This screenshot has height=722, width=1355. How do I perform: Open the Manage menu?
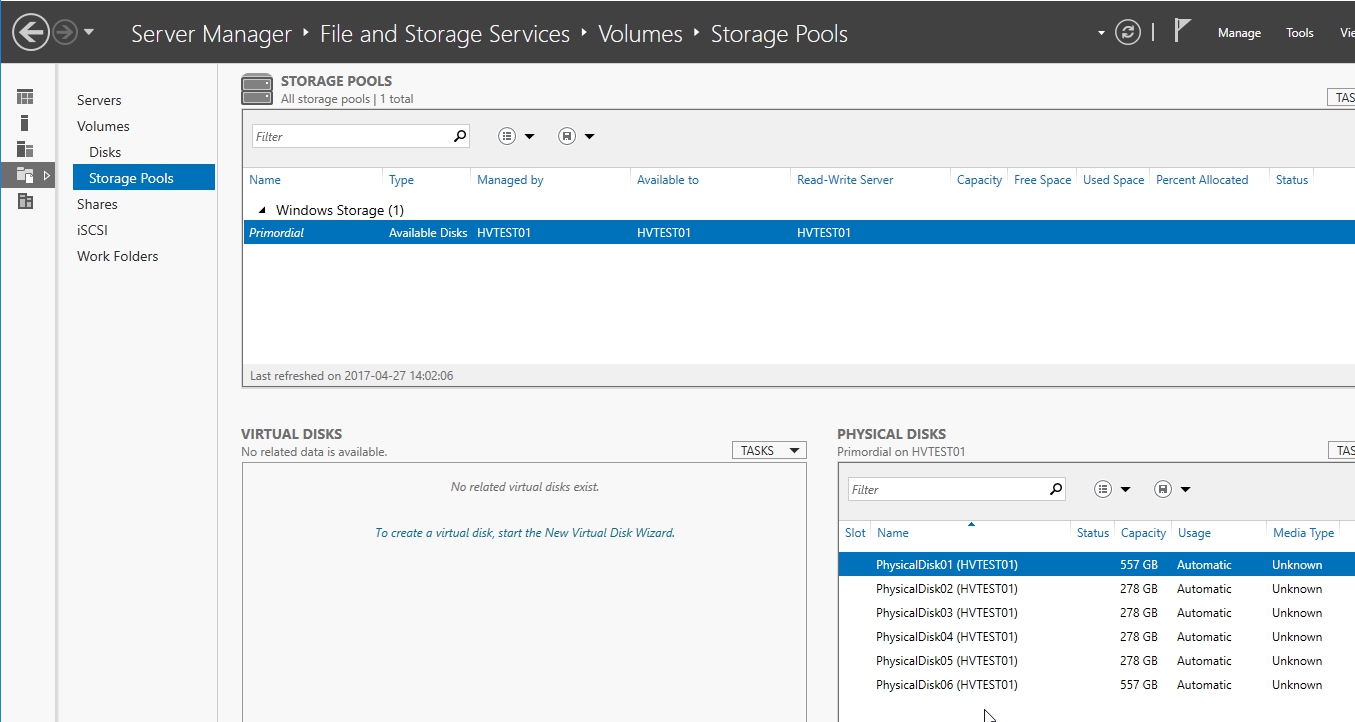tap(1239, 32)
